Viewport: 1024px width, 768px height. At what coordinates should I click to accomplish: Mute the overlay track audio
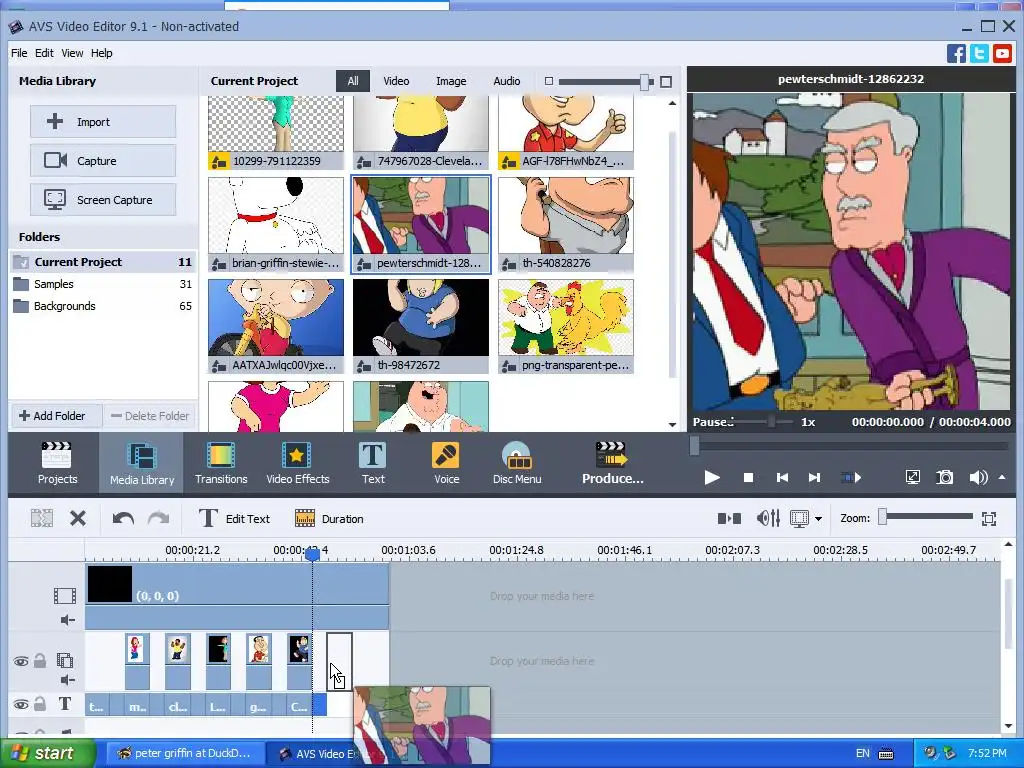67,680
